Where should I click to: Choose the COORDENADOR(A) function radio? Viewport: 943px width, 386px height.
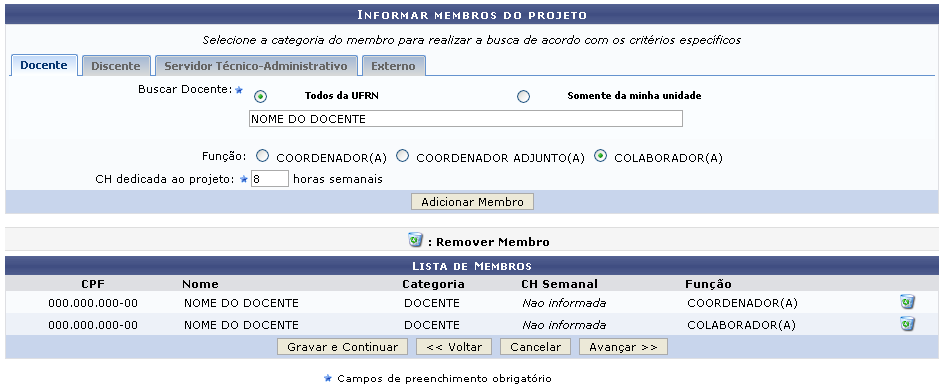[x=262, y=156]
